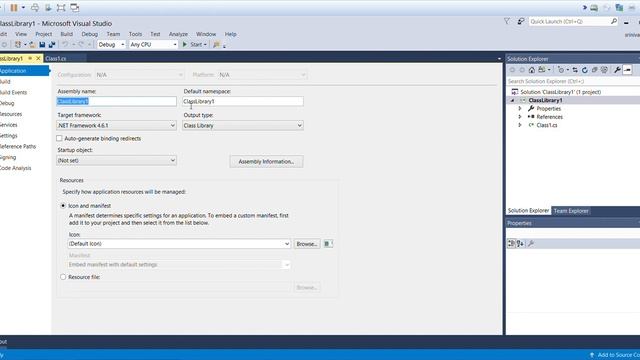The height and width of the screenshot is (360, 640).
Task: Expand Class1.cs node in Solution Explorer
Action: tap(520, 125)
